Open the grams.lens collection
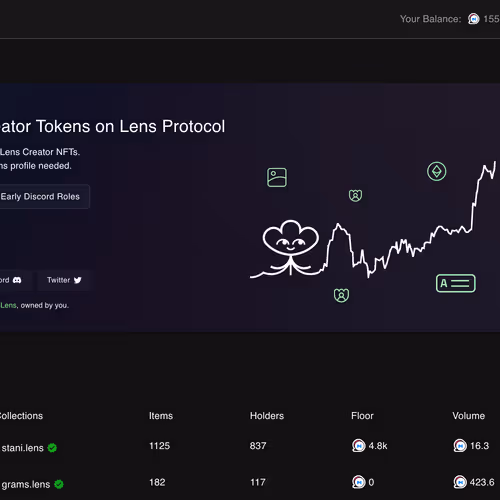 [x=26, y=484]
